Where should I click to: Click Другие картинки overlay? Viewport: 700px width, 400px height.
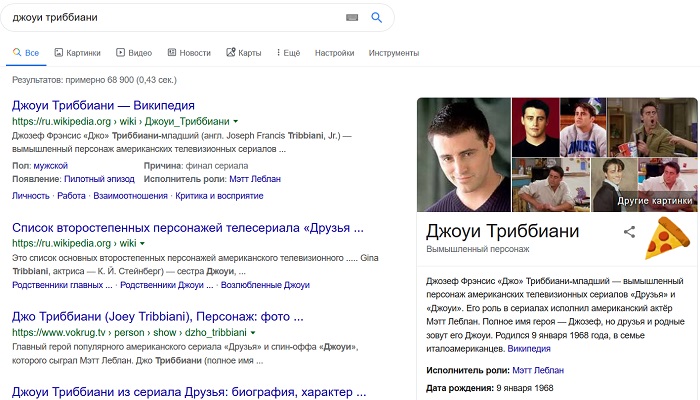[654, 201]
